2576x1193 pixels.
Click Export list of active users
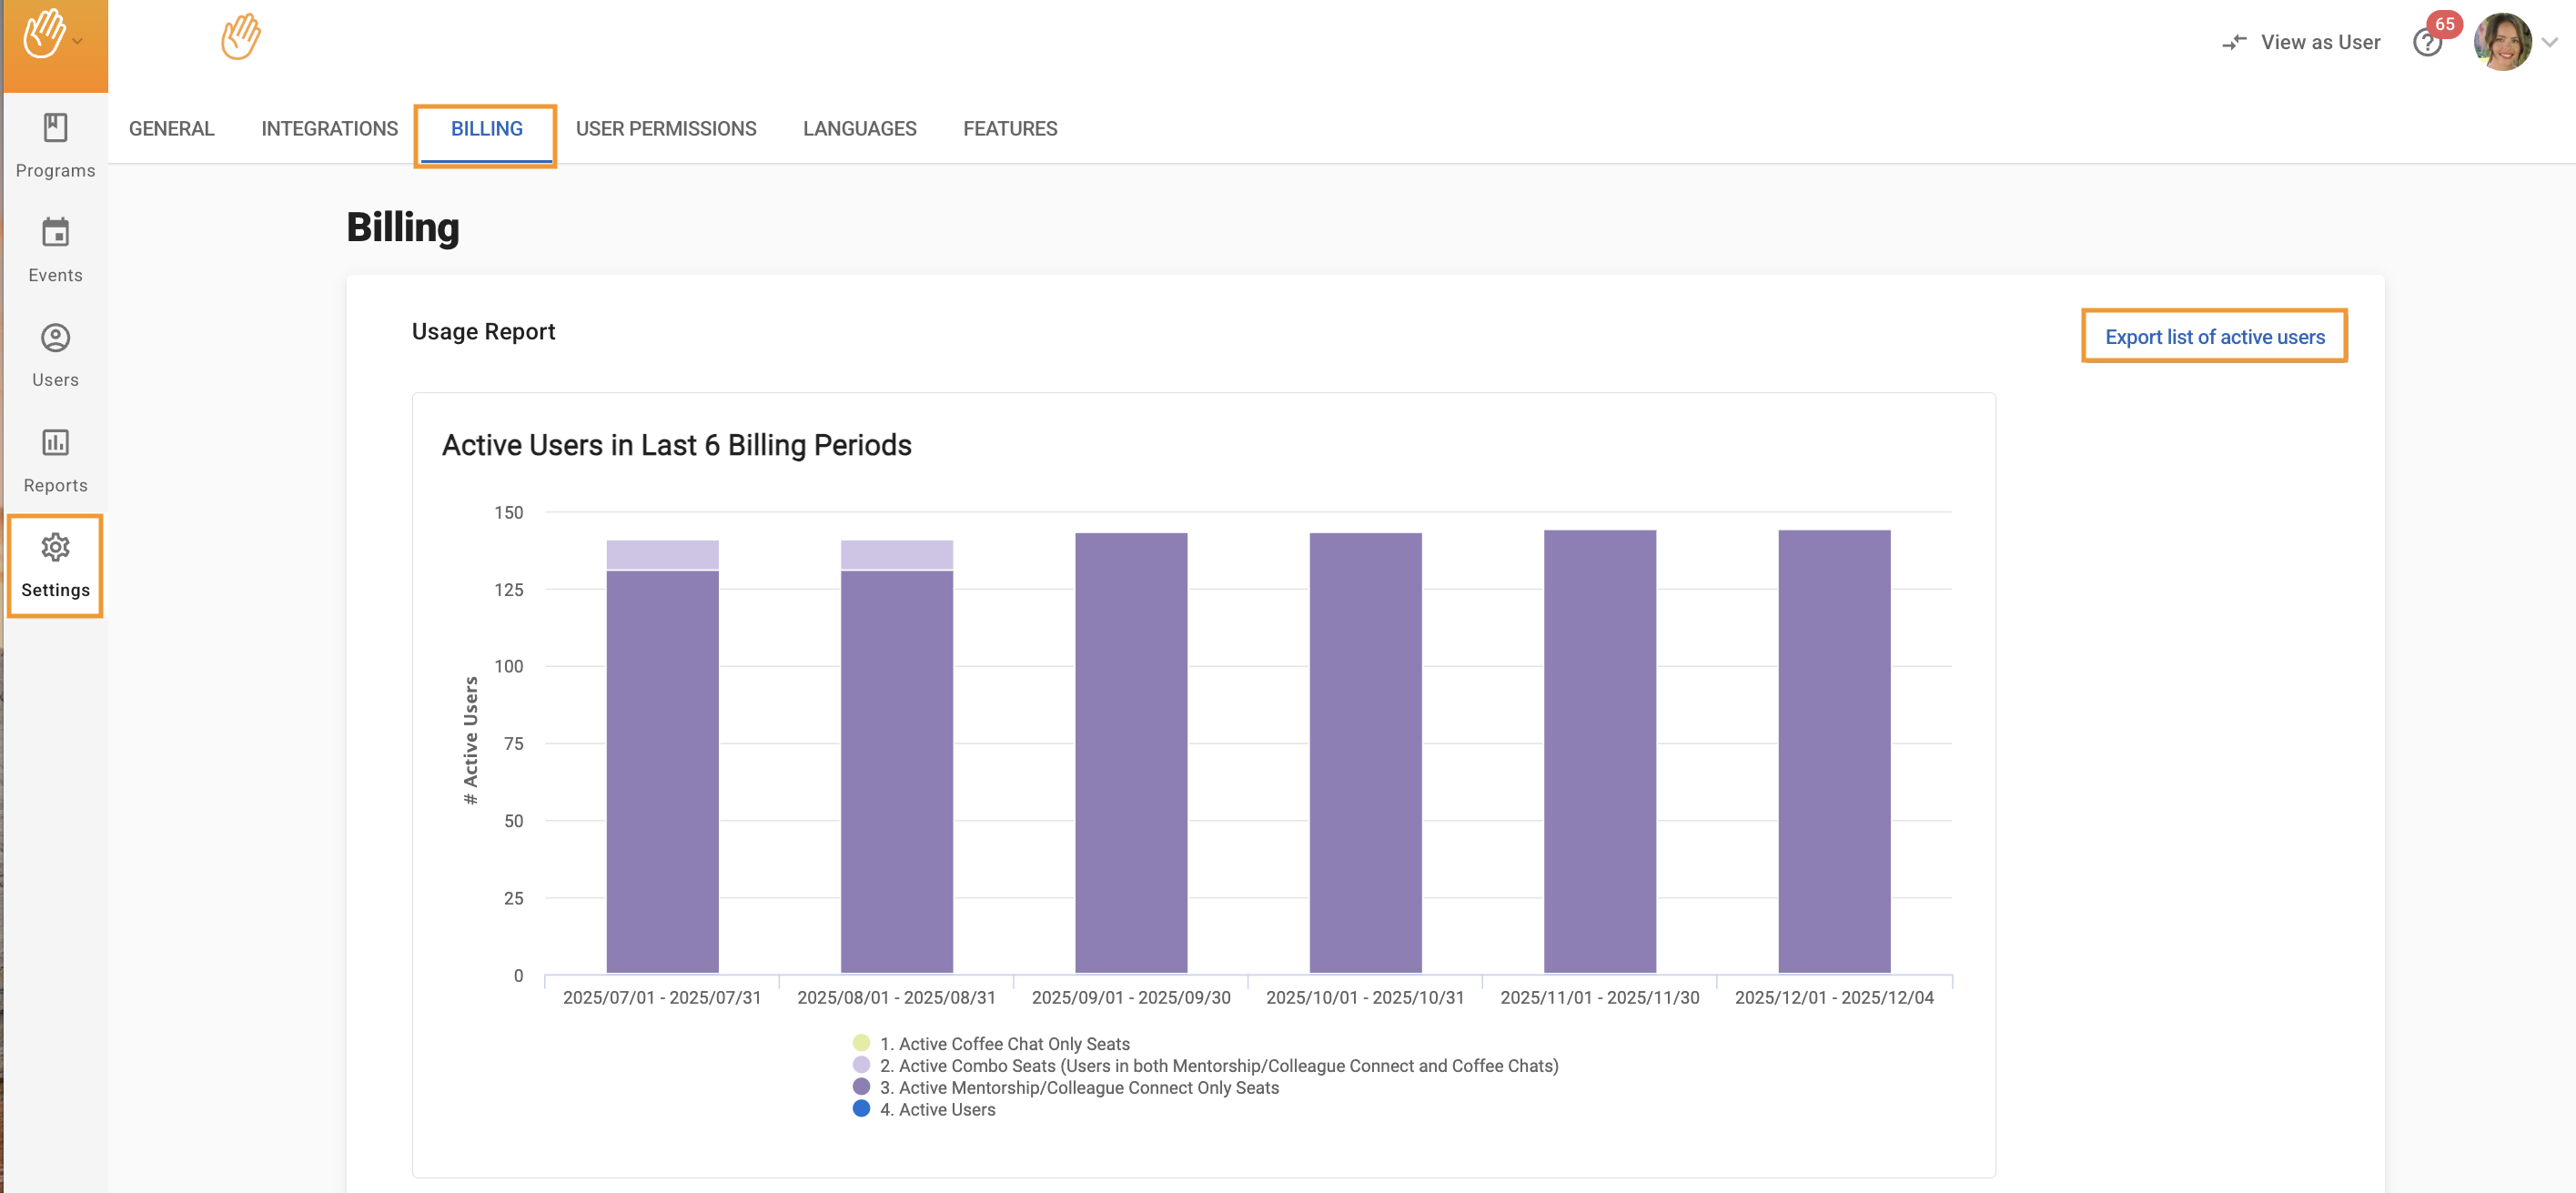(x=2214, y=337)
